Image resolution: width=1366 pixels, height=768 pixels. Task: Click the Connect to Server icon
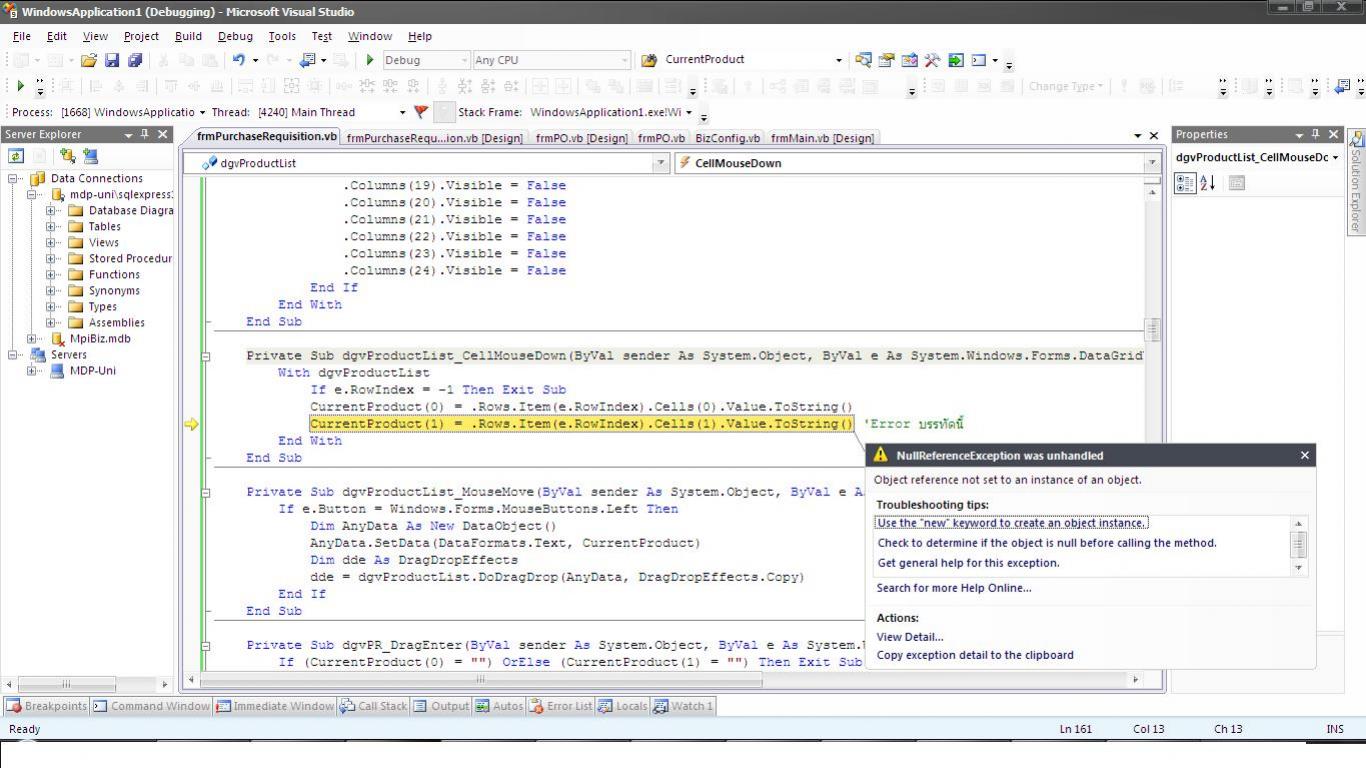tap(90, 156)
